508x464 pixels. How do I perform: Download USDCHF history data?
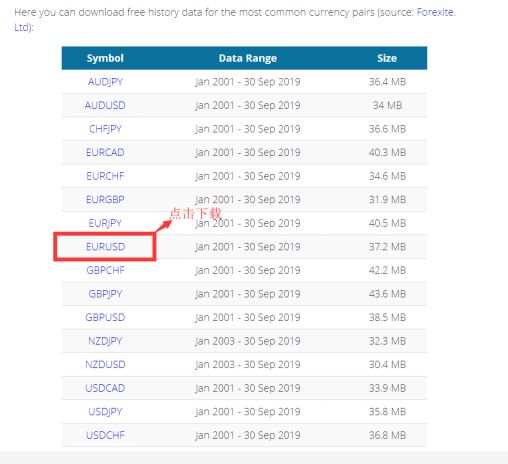coord(105,435)
